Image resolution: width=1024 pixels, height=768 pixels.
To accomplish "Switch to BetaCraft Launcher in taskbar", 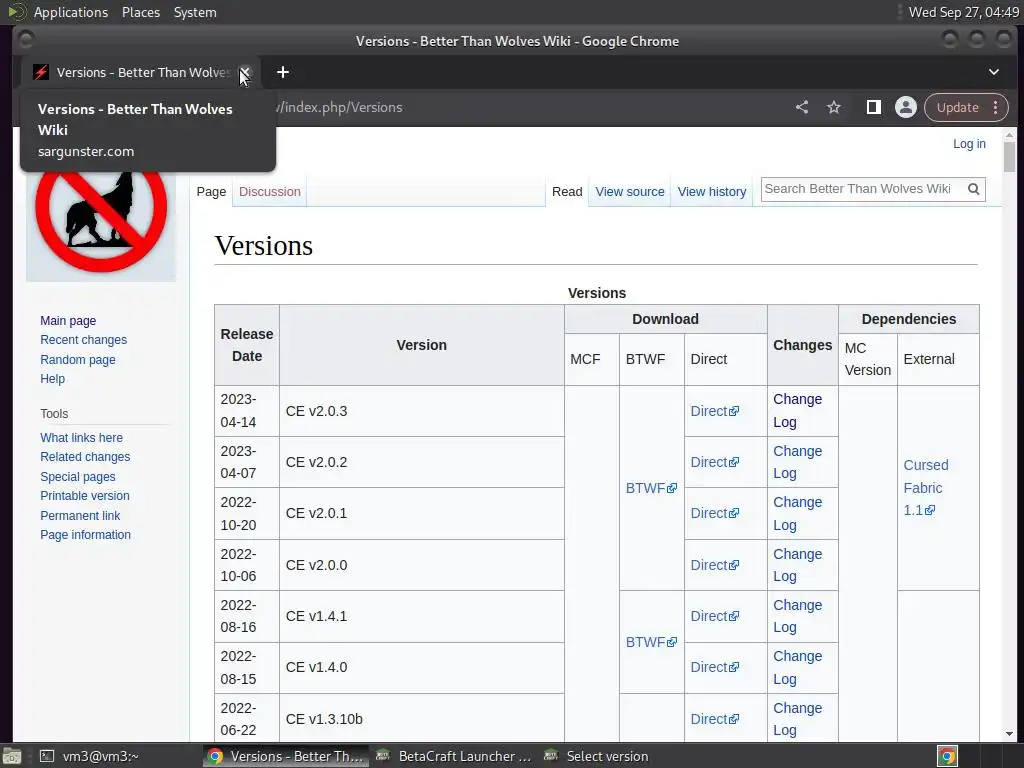I will pos(455,756).
